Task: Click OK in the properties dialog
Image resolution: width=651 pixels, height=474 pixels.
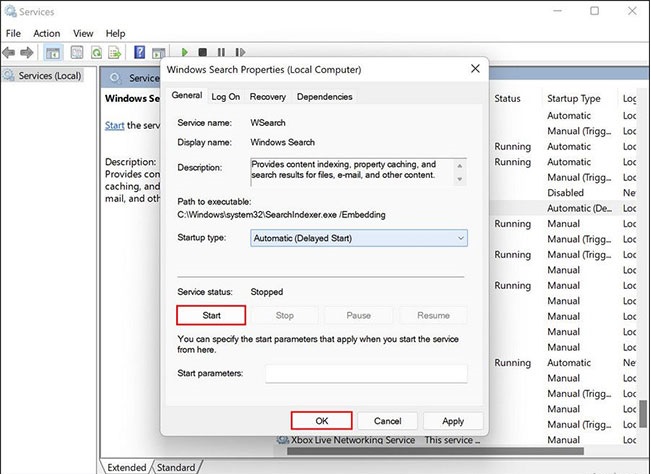Action: (321, 421)
